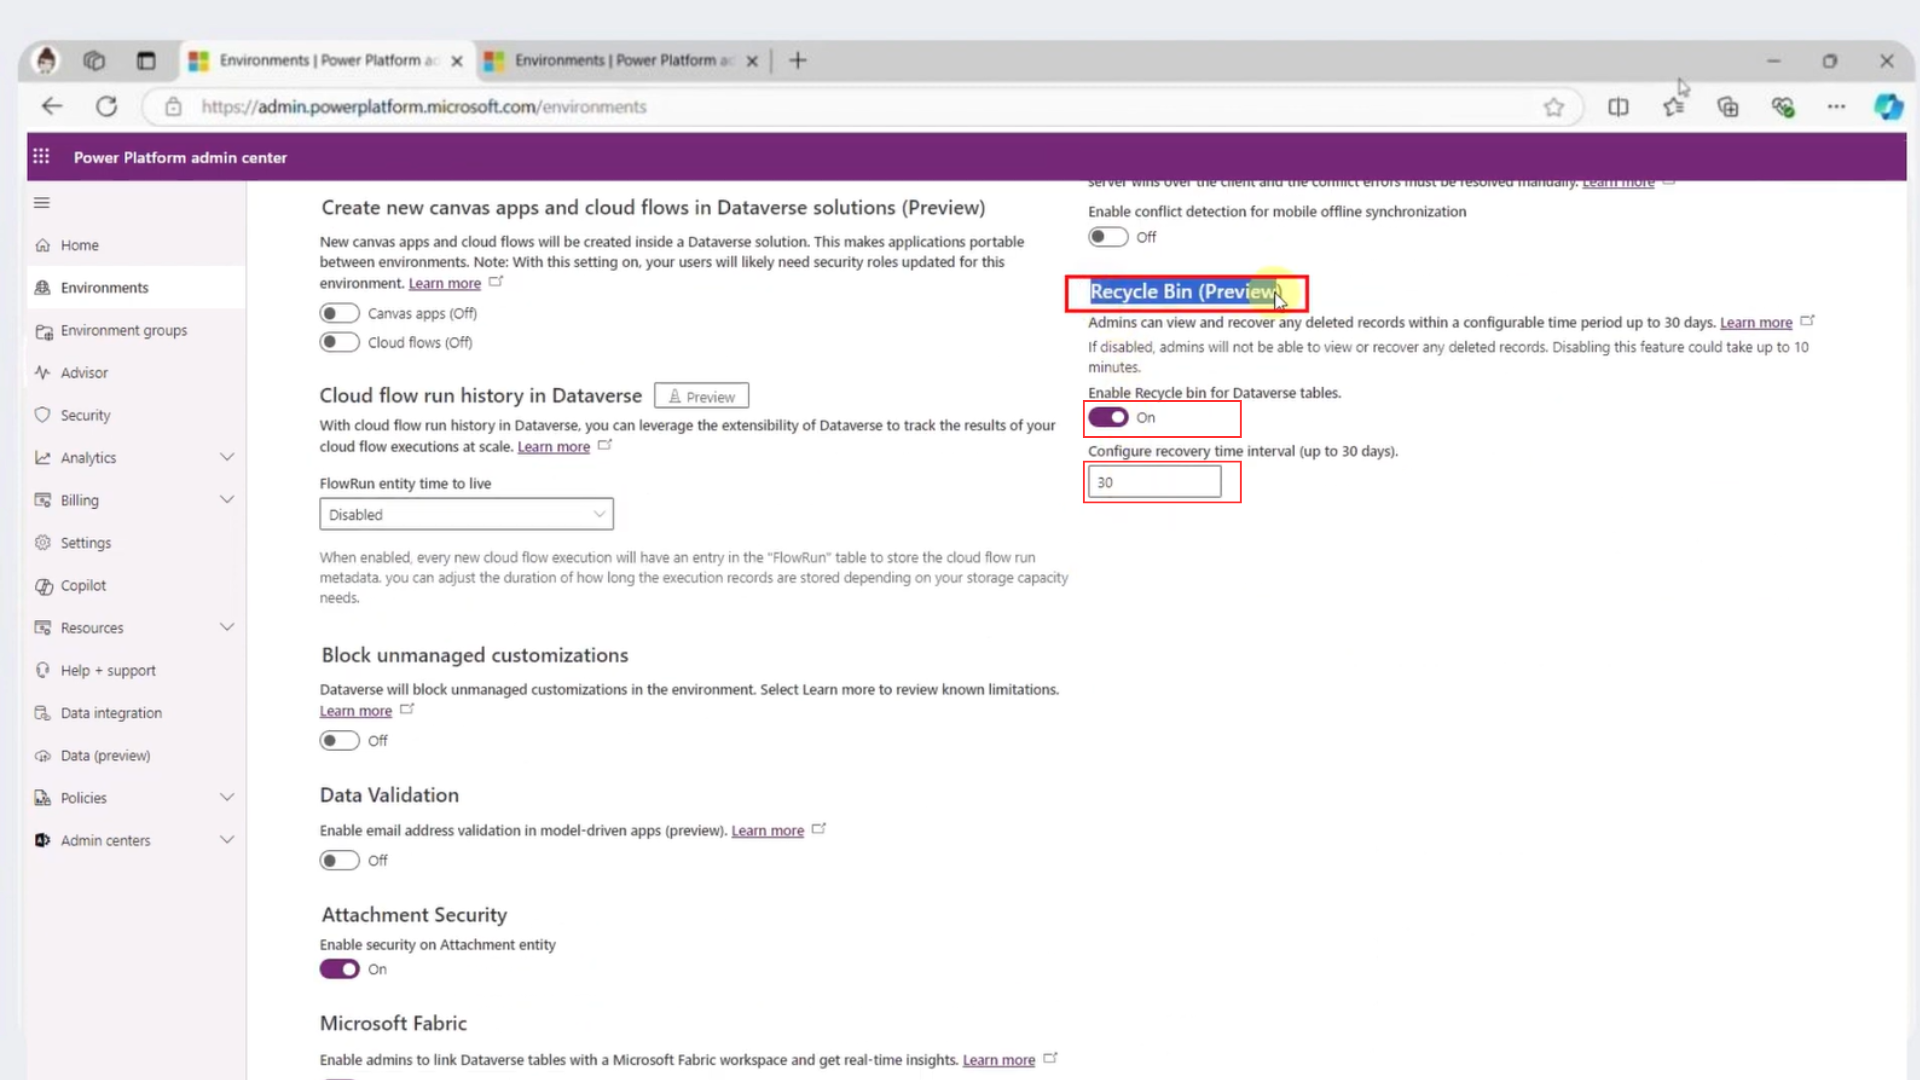1920x1080 pixels.
Task: Expand the Analytics section chevron
Action: pos(227,457)
